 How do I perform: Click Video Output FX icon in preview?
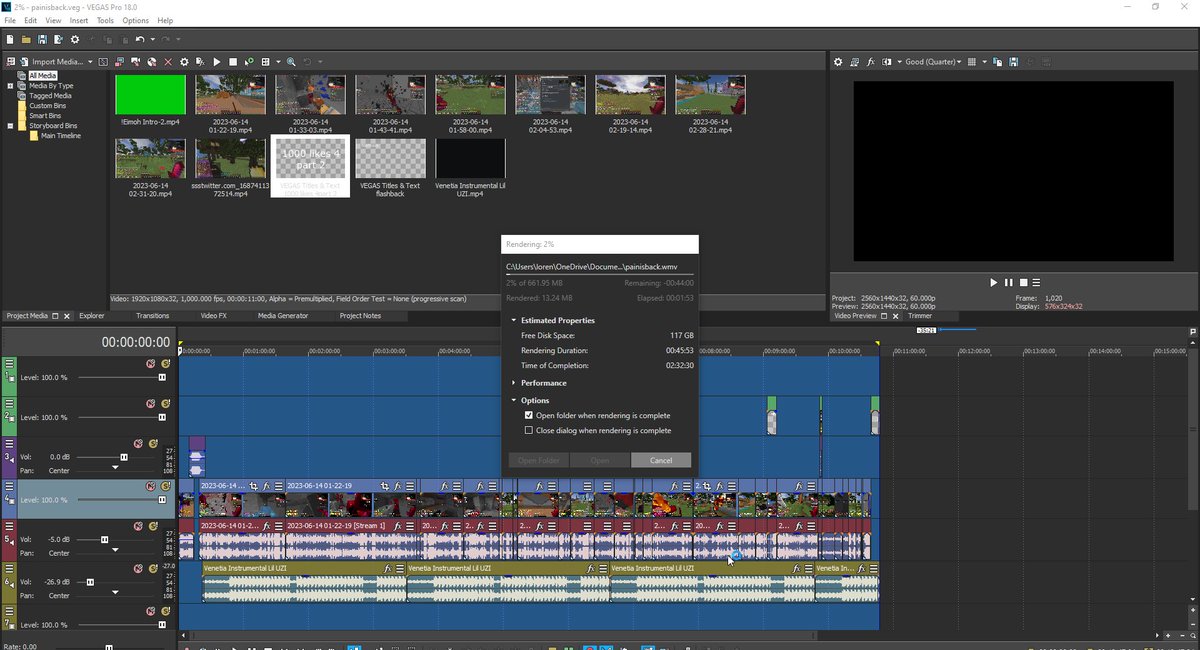tap(871, 62)
